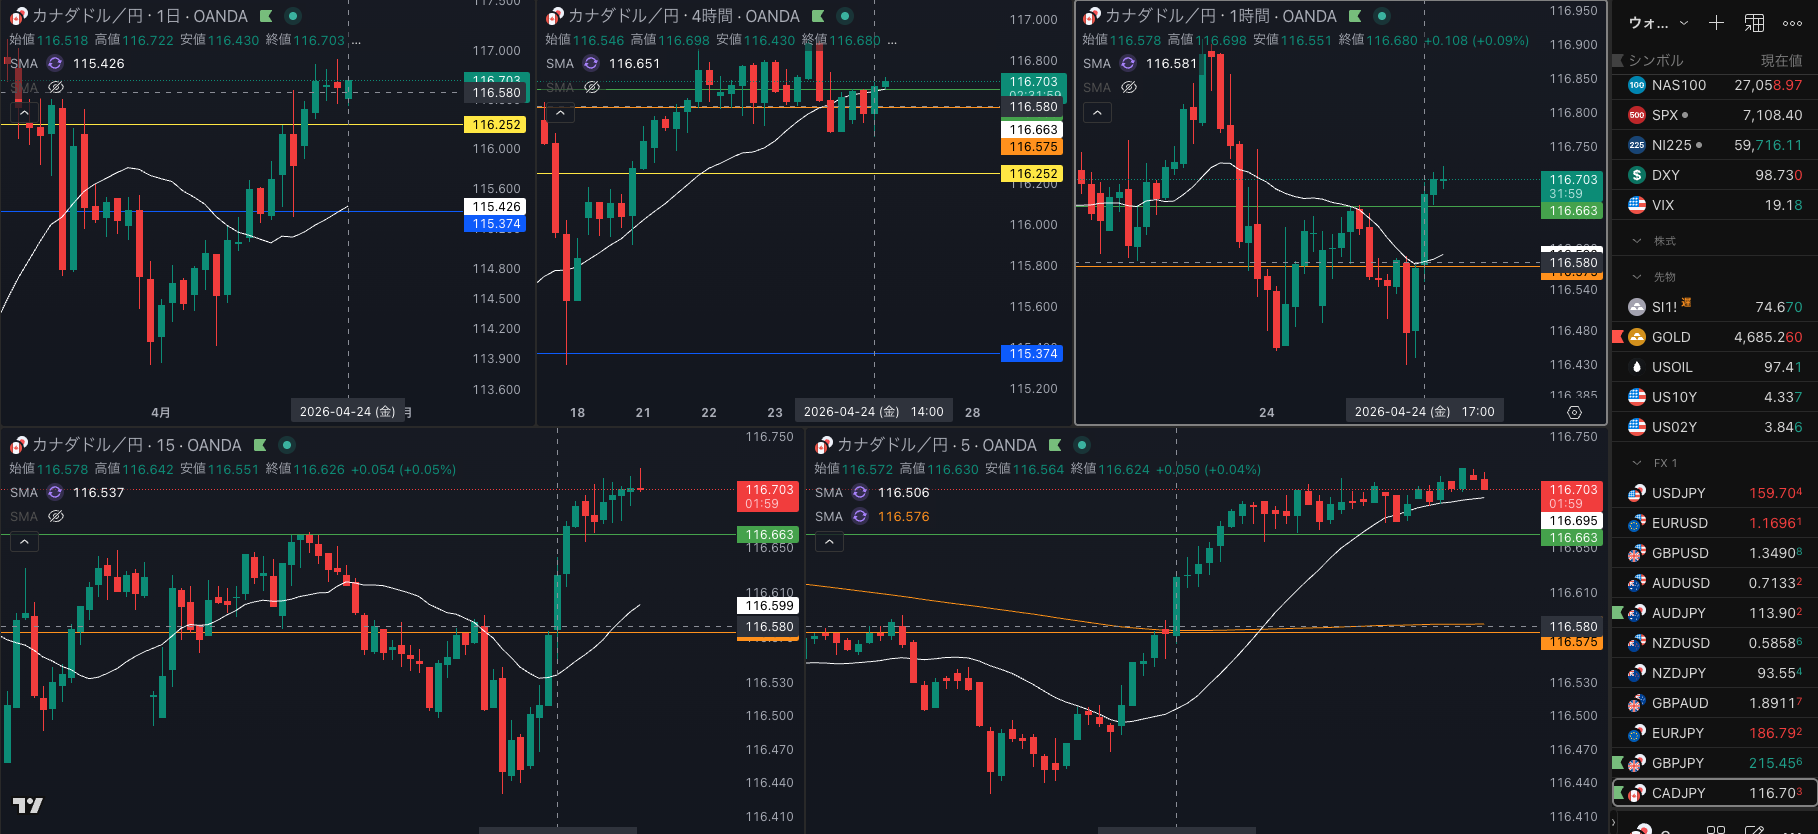Click the yellow 116.252 price label
The height and width of the screenshot is (834, 1818).
pyautogui.click(x=496, y=125)
